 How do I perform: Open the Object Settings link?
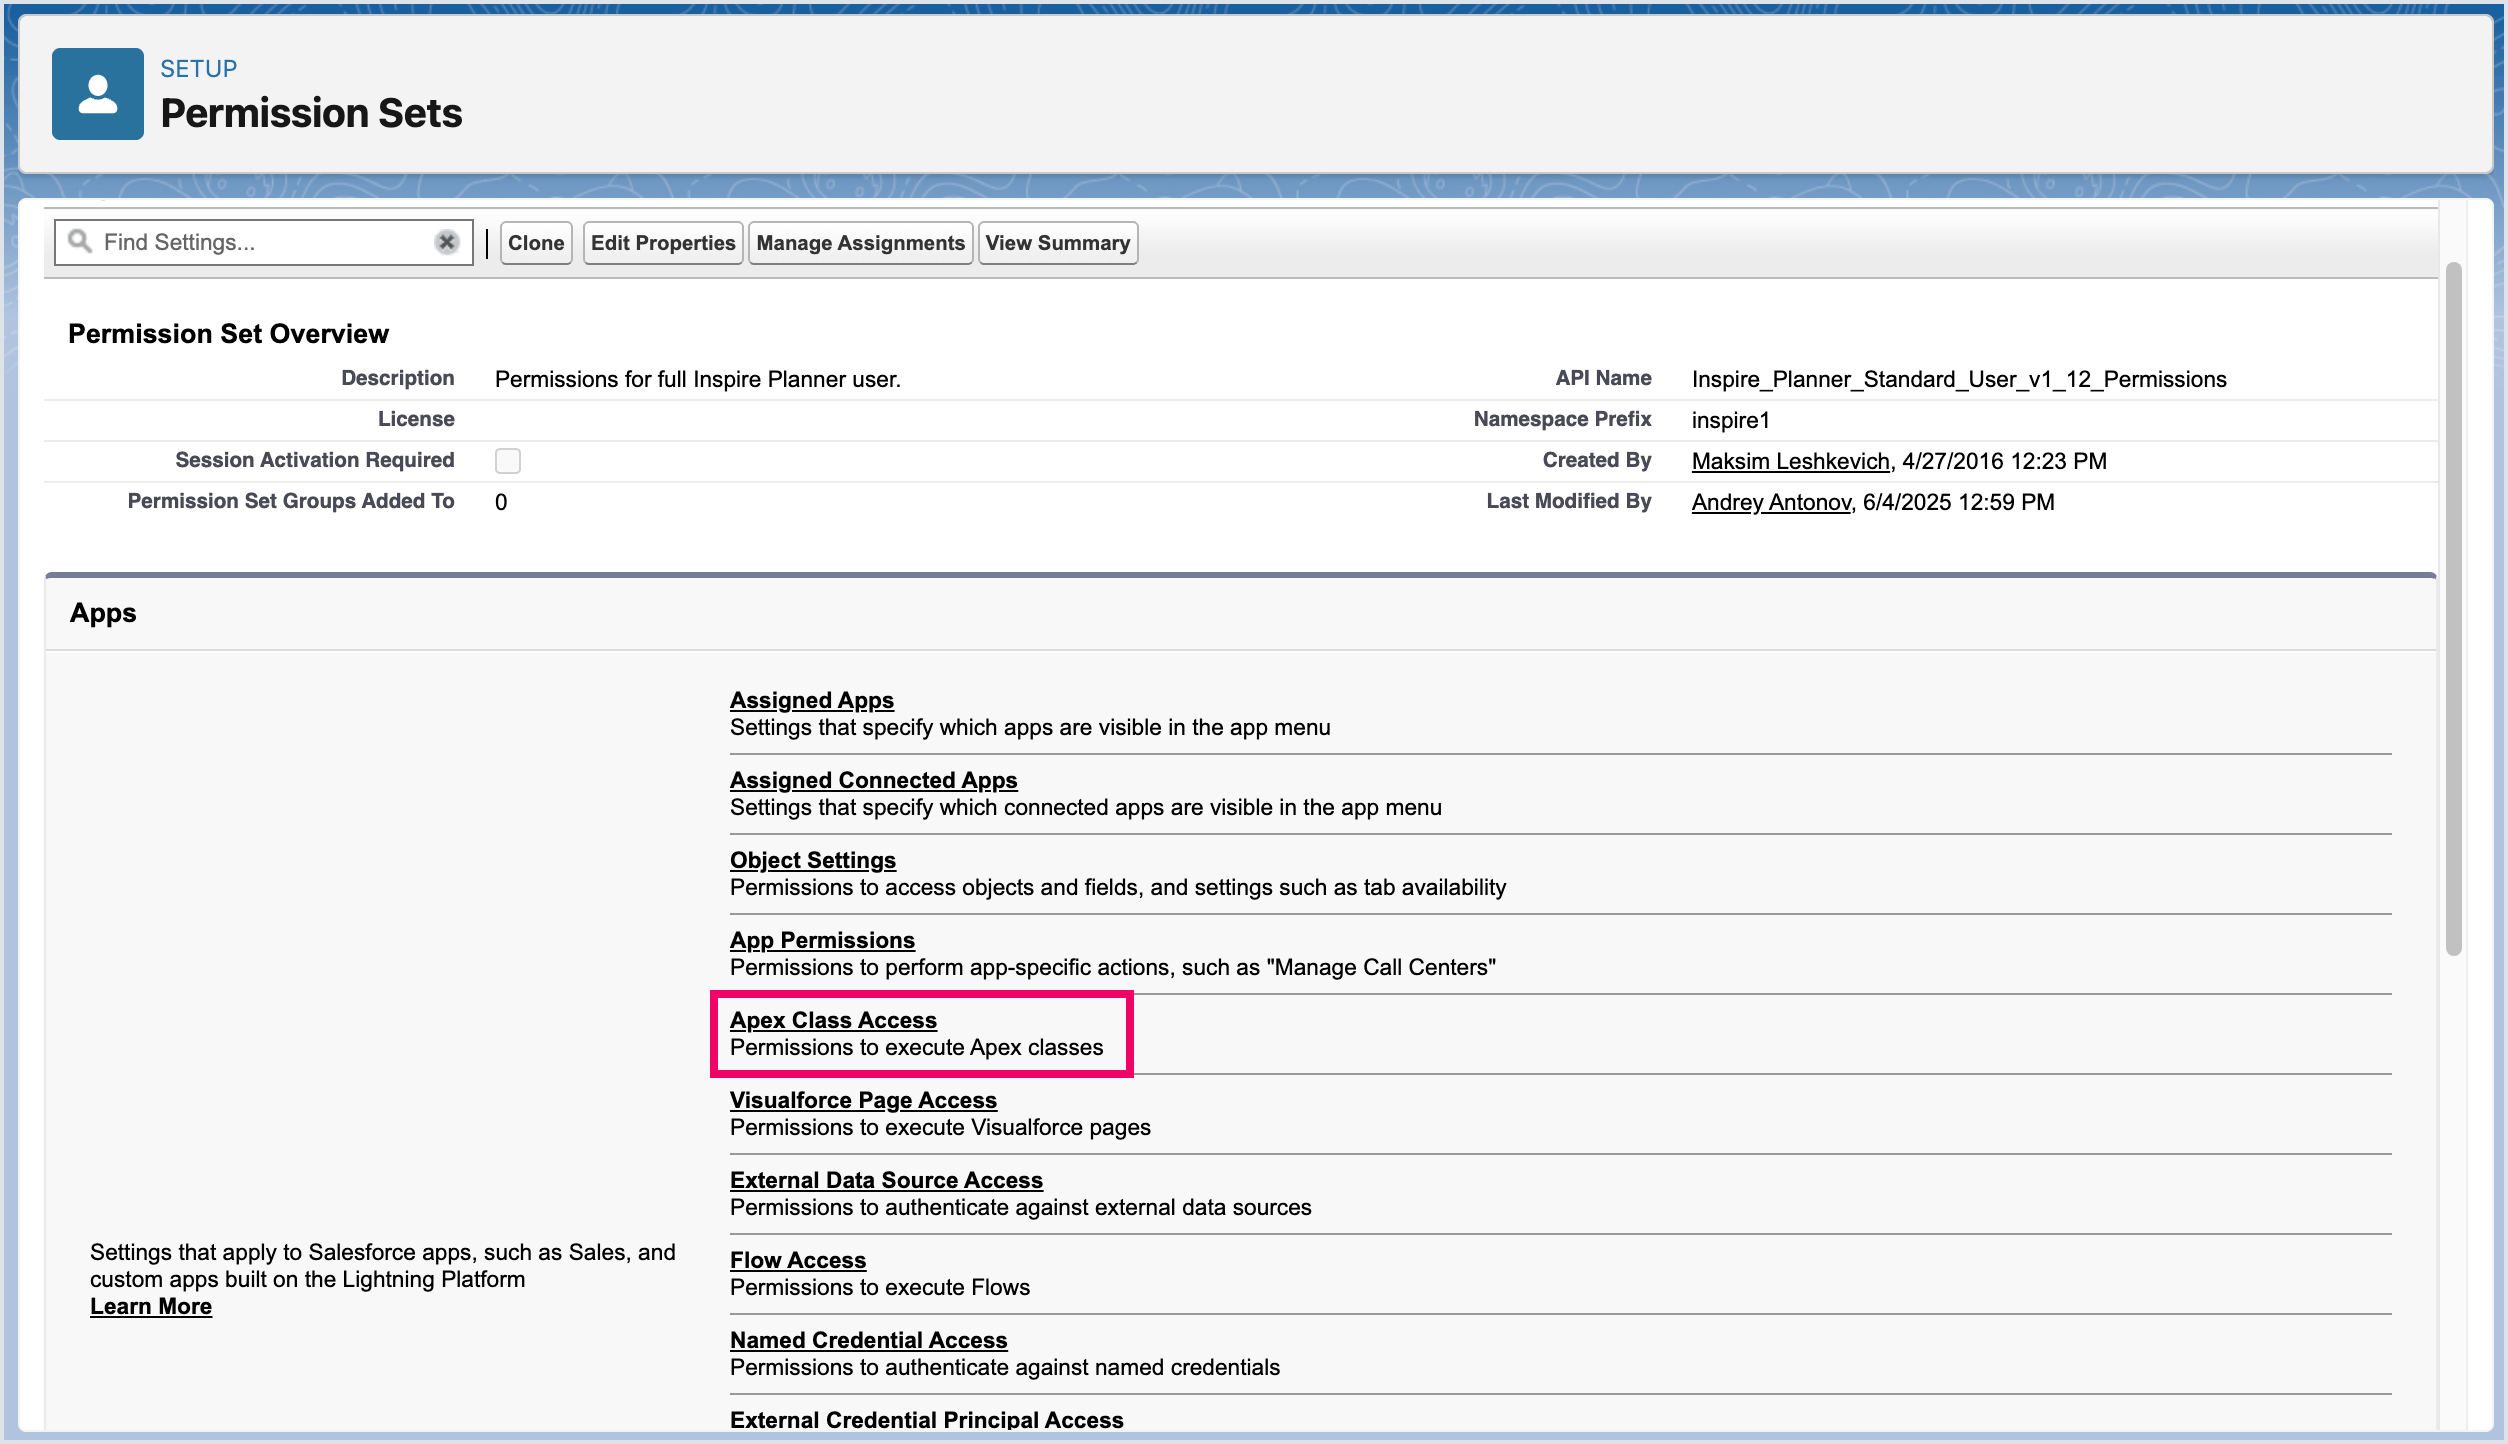coord(813,860)
